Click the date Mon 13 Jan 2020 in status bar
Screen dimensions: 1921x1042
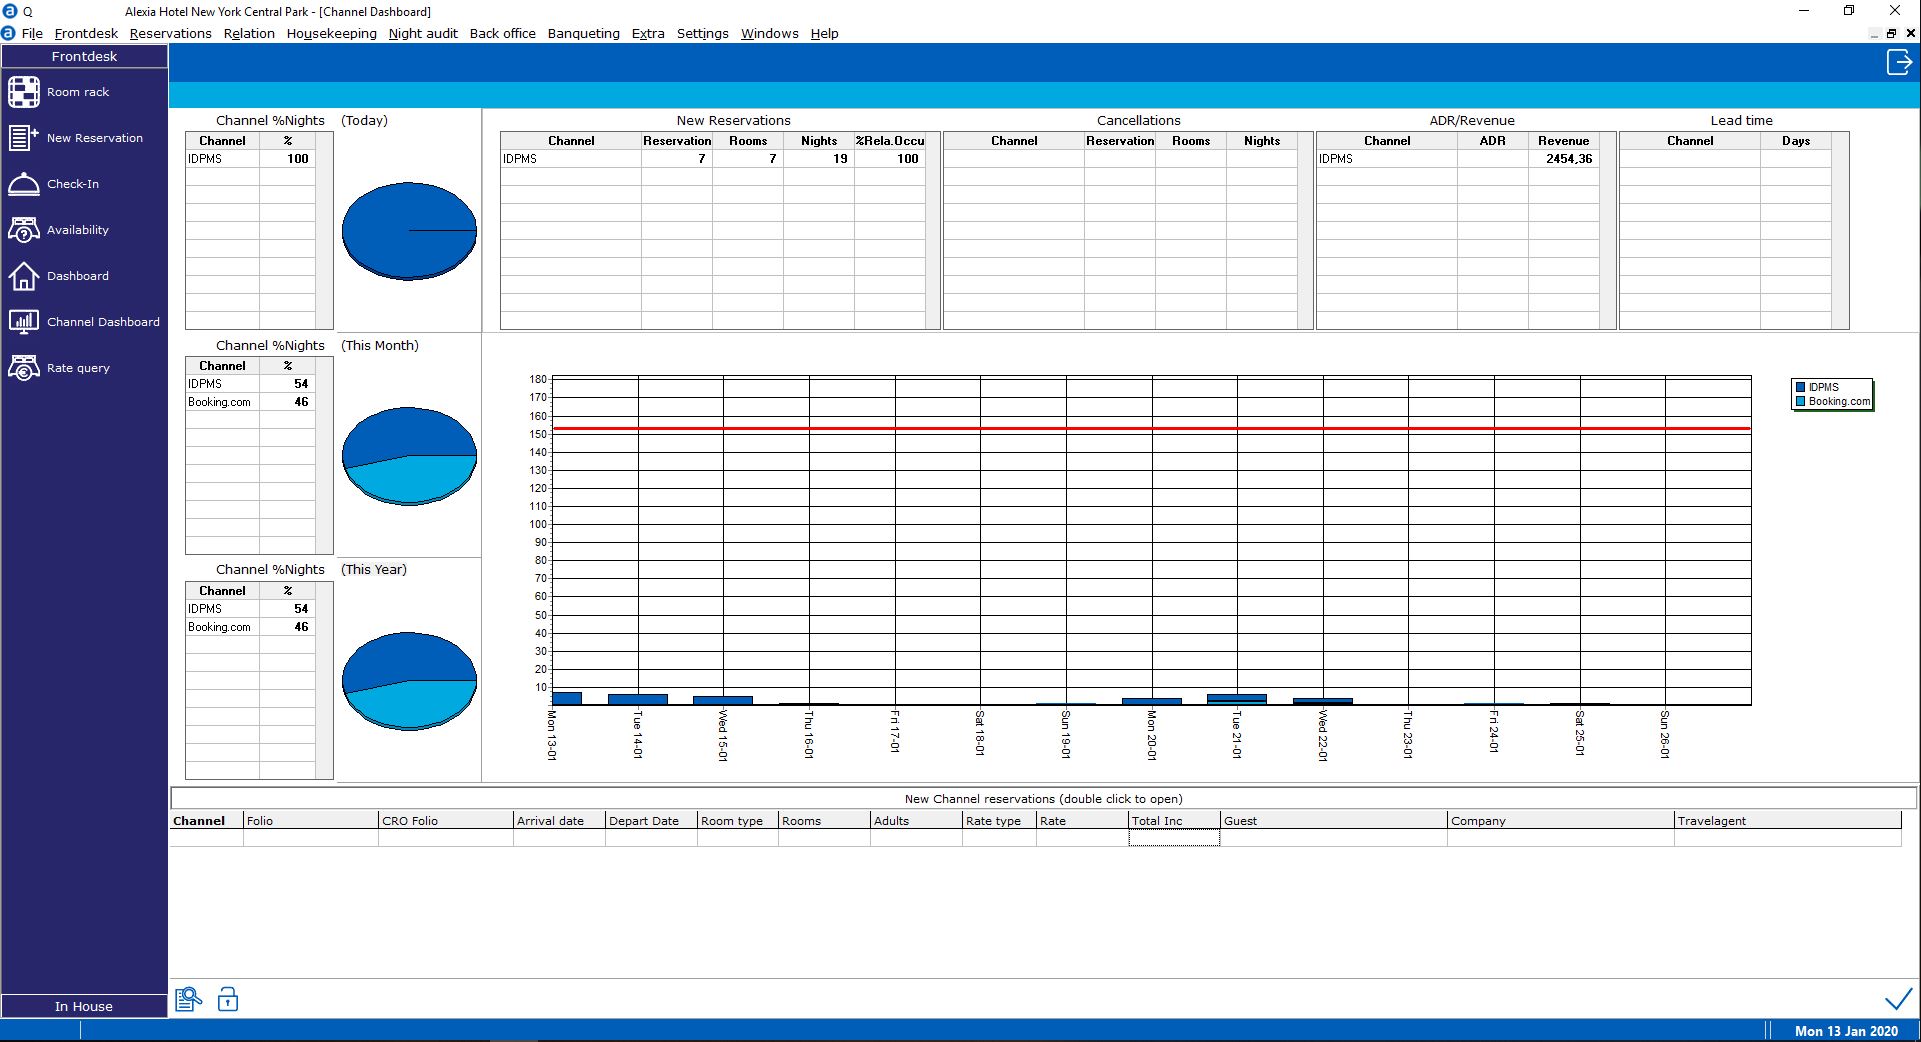(1846, 1031)
